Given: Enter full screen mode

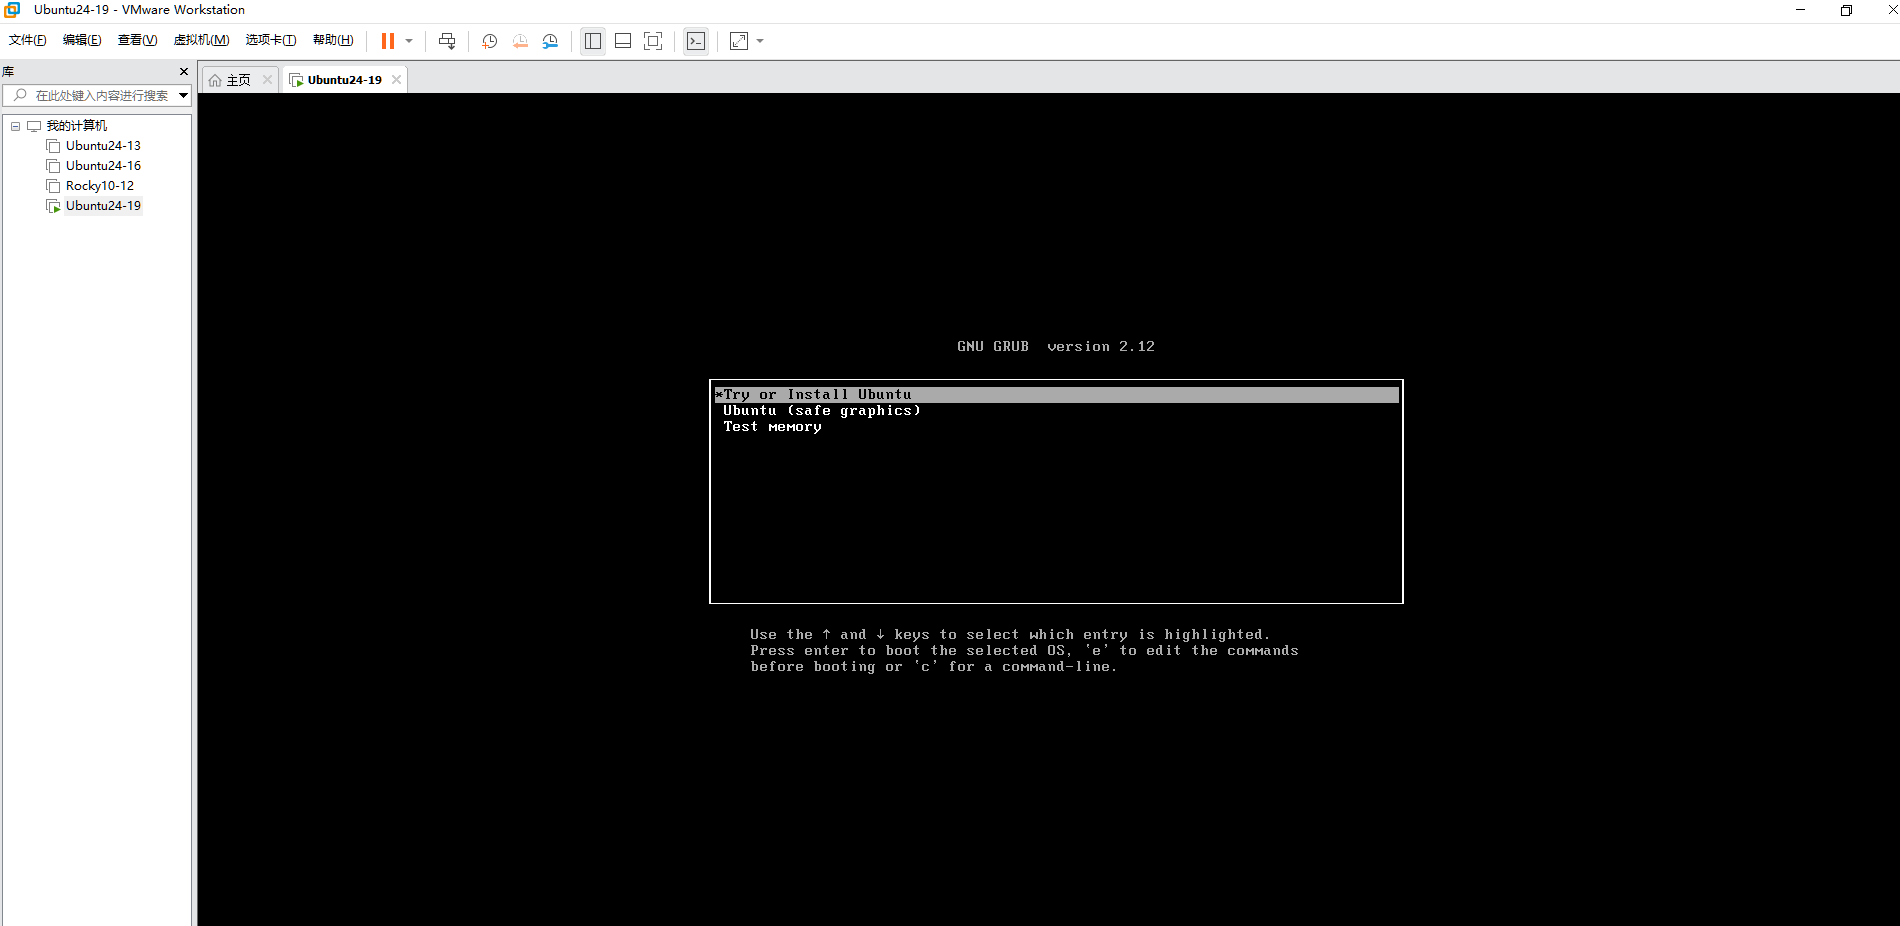Looking at the screenshot, I should [x=653, y=41].
